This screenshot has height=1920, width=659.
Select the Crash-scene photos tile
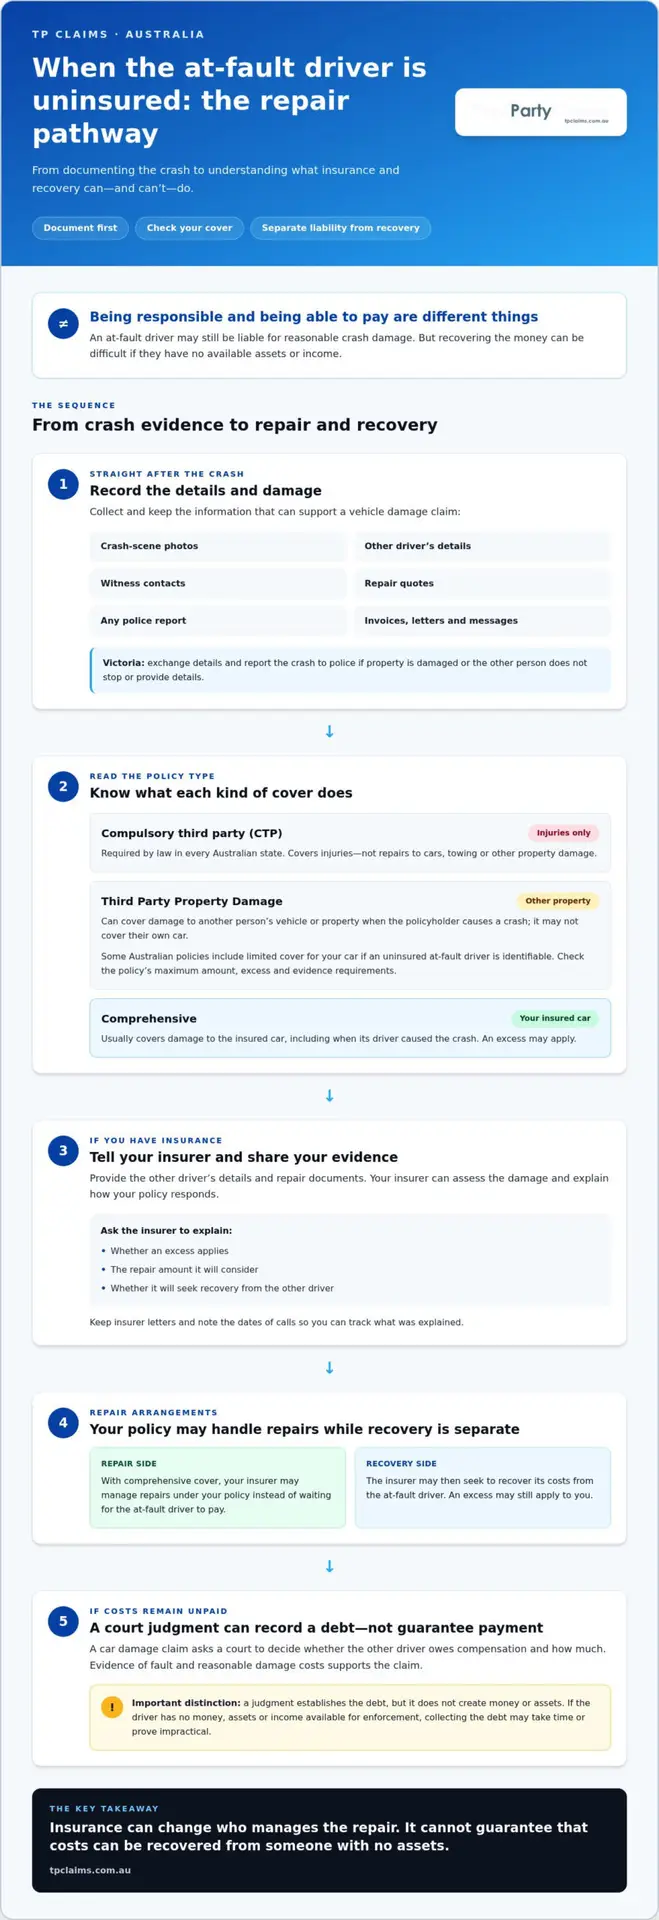[x=218, y=546]
